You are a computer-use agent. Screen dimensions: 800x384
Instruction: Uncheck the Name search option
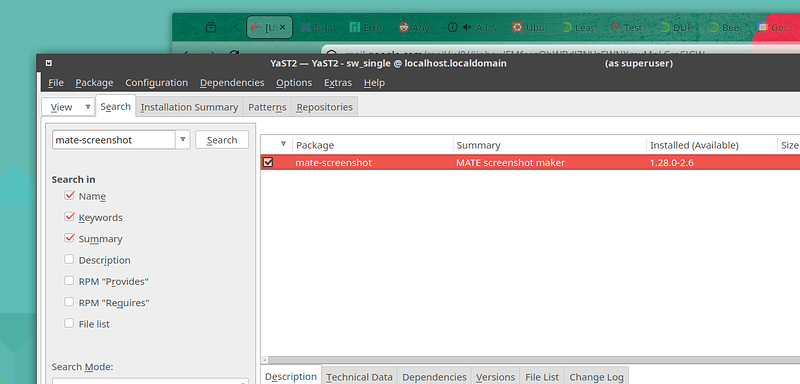coord(69,195)
